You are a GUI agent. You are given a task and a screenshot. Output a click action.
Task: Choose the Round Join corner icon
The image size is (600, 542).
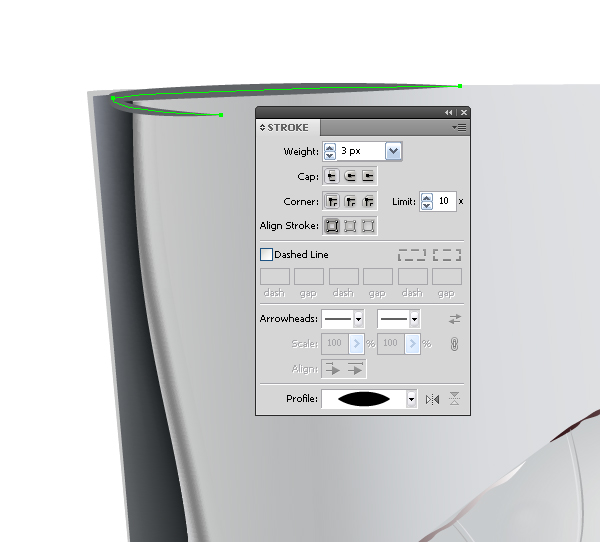[x=350, y=201]
